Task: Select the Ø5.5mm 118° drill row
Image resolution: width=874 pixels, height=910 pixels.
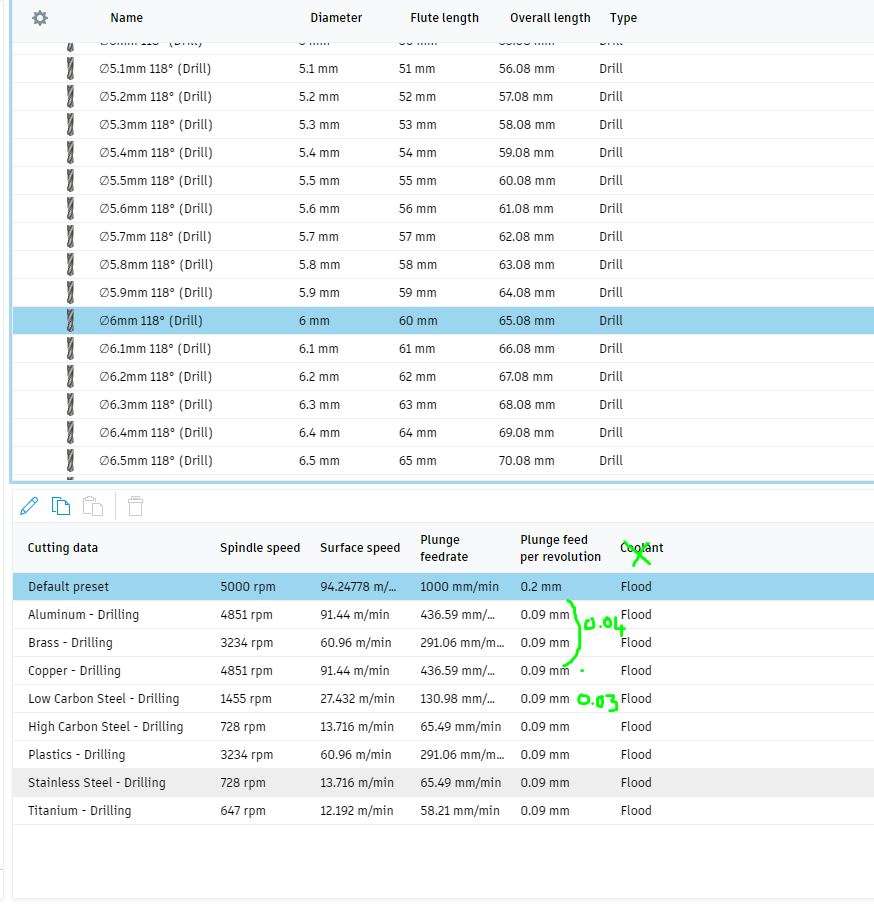Action: (x=443, y=180)
